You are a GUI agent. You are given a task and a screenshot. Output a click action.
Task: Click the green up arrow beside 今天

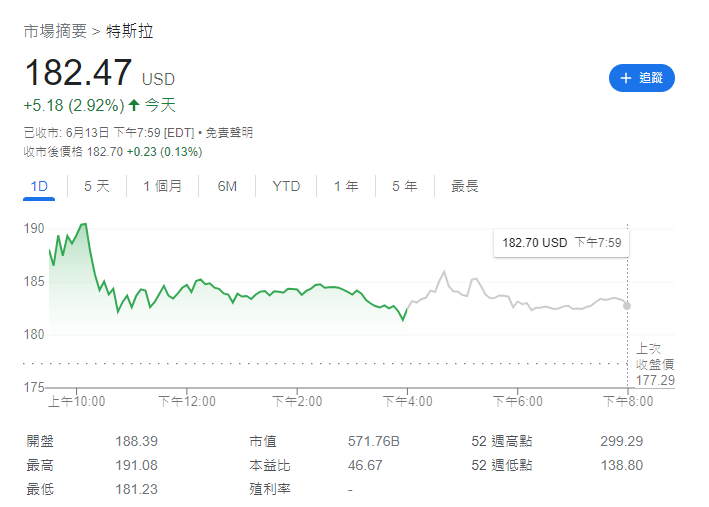click(x=135, y=105)
